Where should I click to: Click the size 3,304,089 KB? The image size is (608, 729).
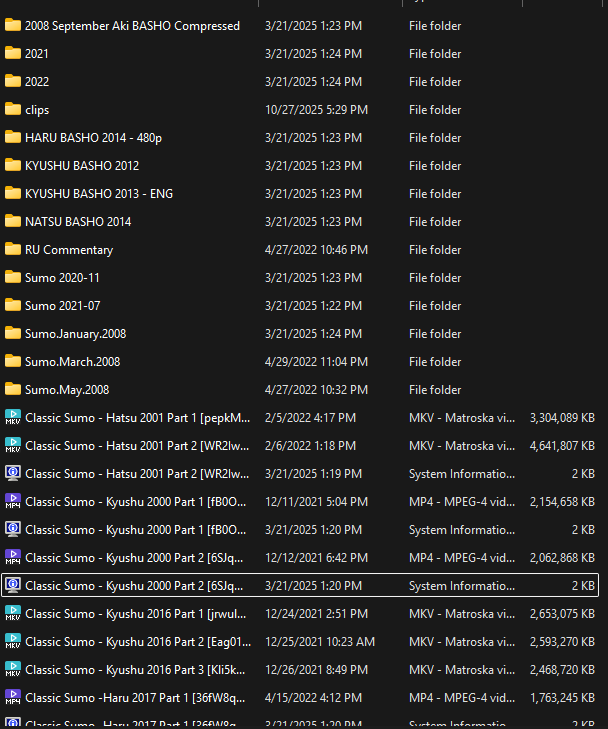[562, 418]
